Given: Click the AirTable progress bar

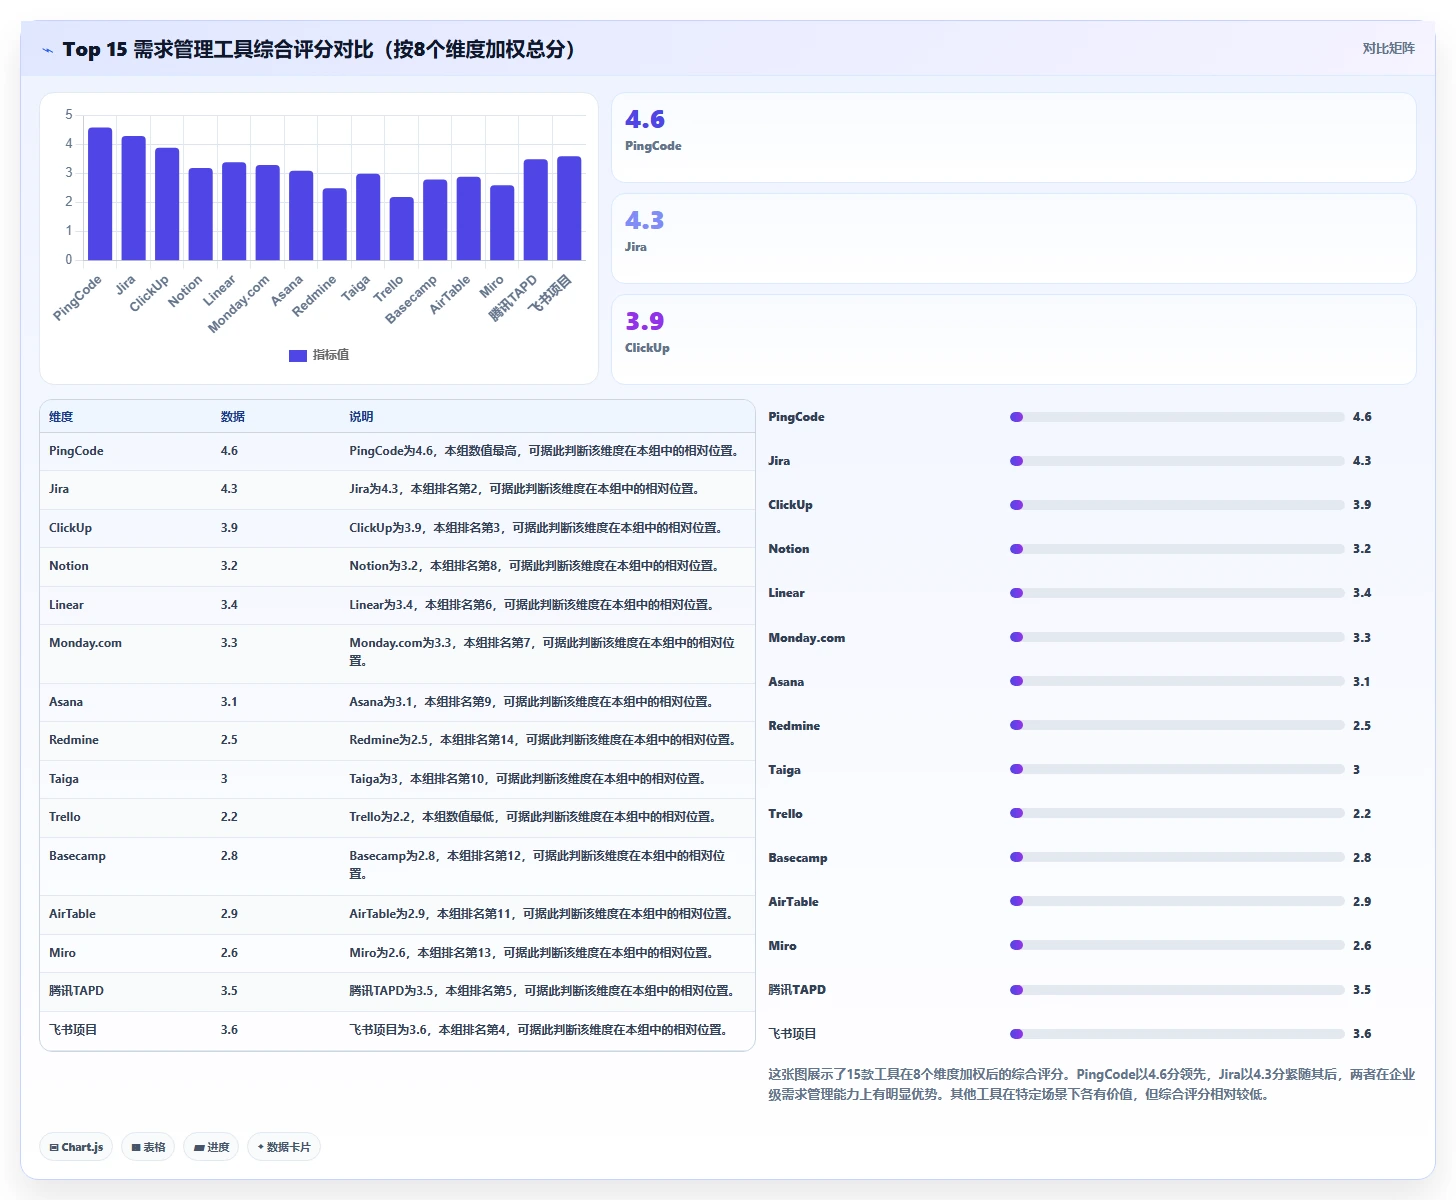Looking at the screenshot, I should (1177, 901).
